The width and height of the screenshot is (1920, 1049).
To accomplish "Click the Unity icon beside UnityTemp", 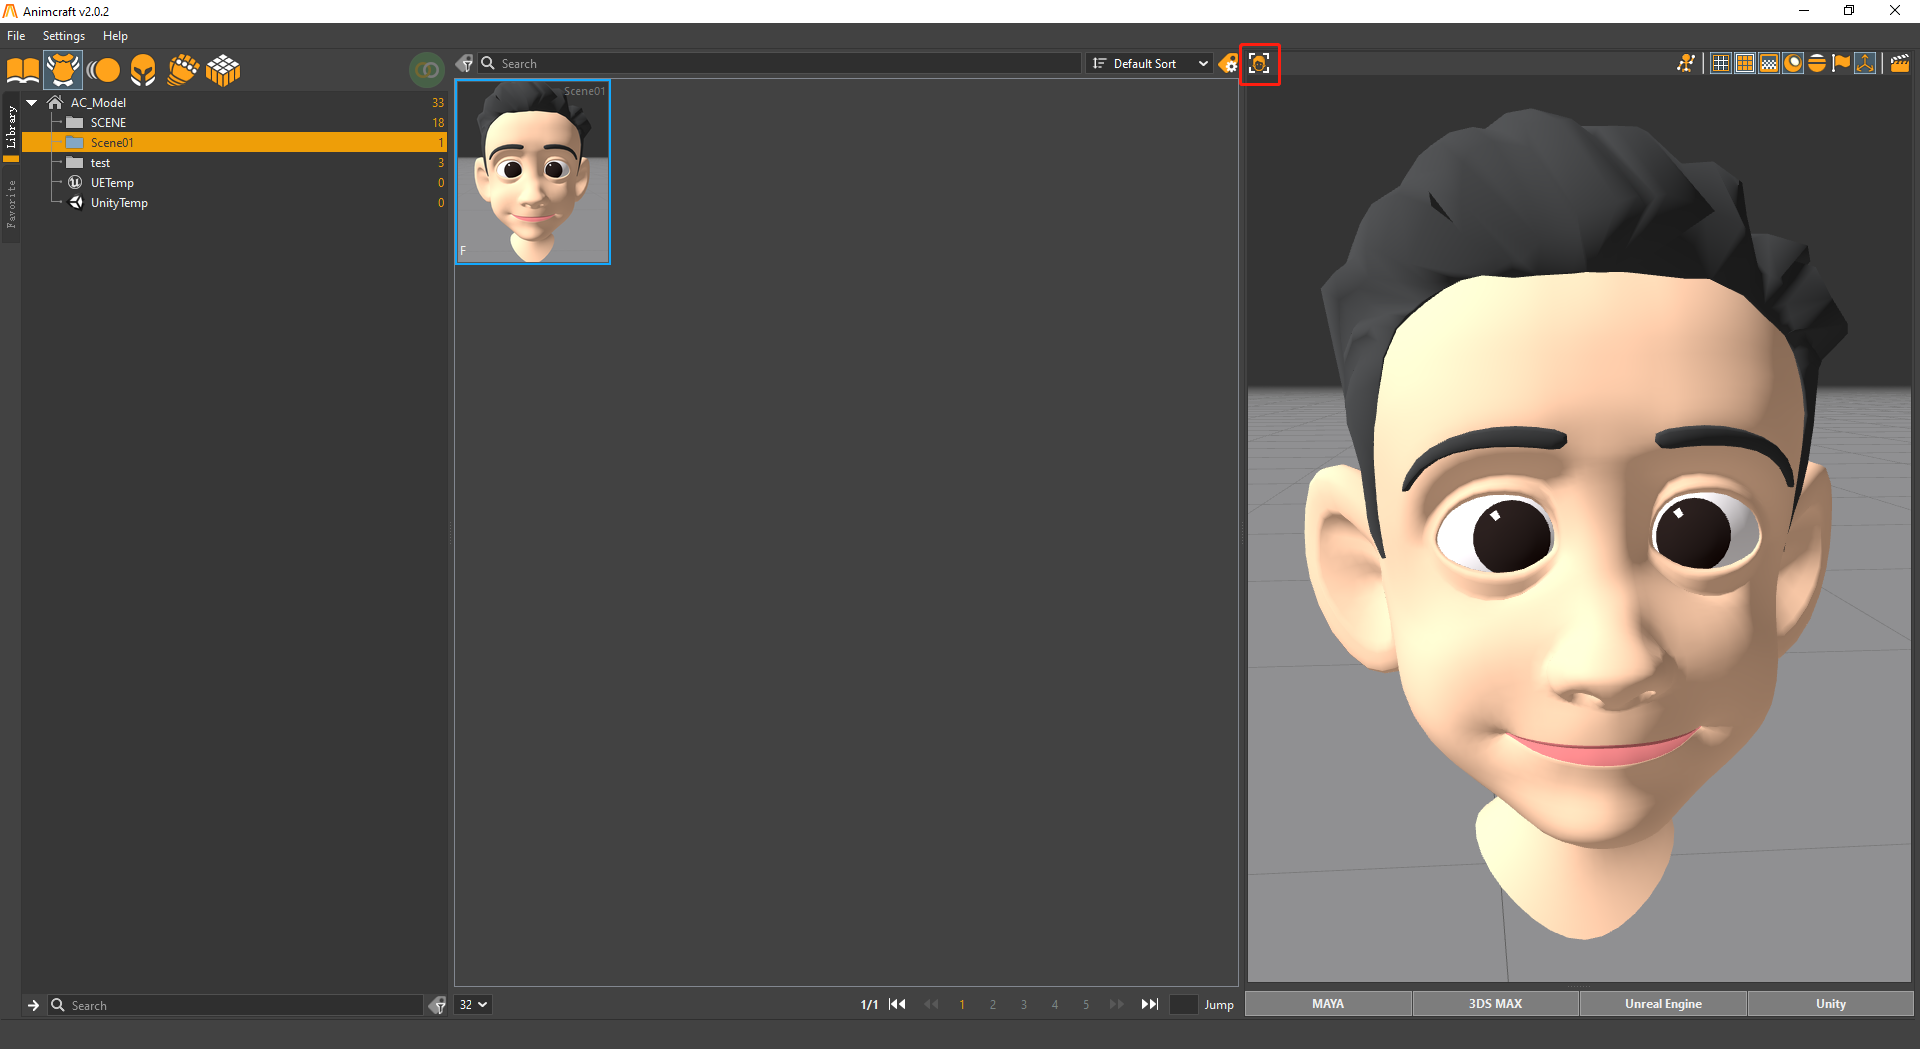I will tap(75, 202).
